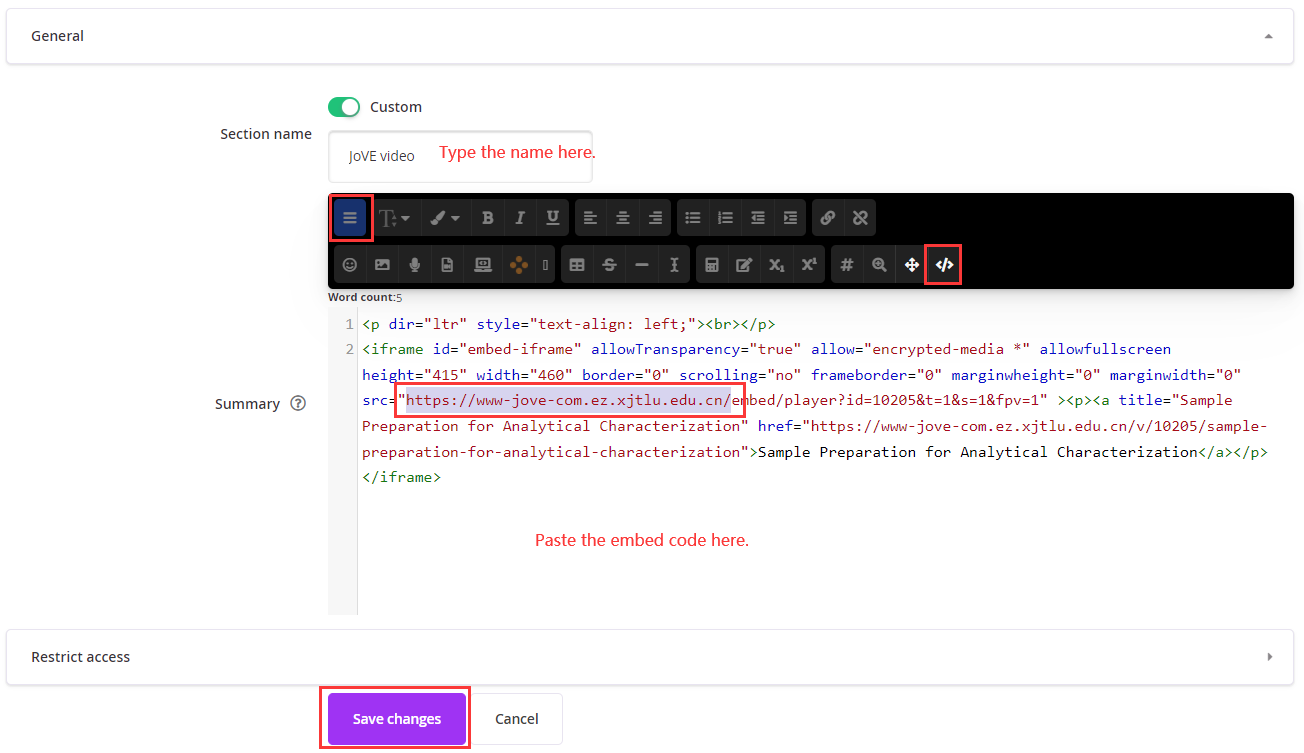Outdent the paragraph
Screen dimensions: 1304x753
[x=758, y=218]
